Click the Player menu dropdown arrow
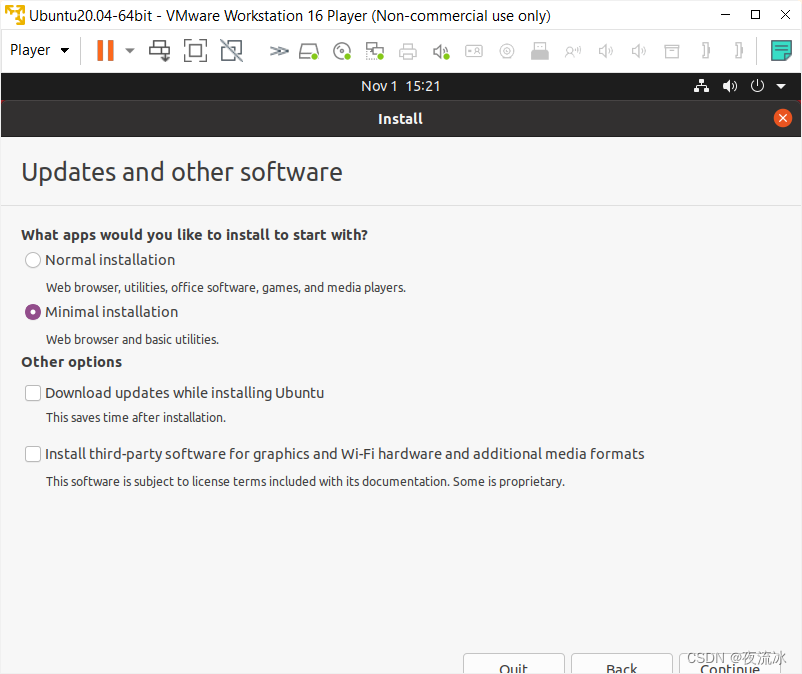Screen dimensions: 802x674 point(65,51)
